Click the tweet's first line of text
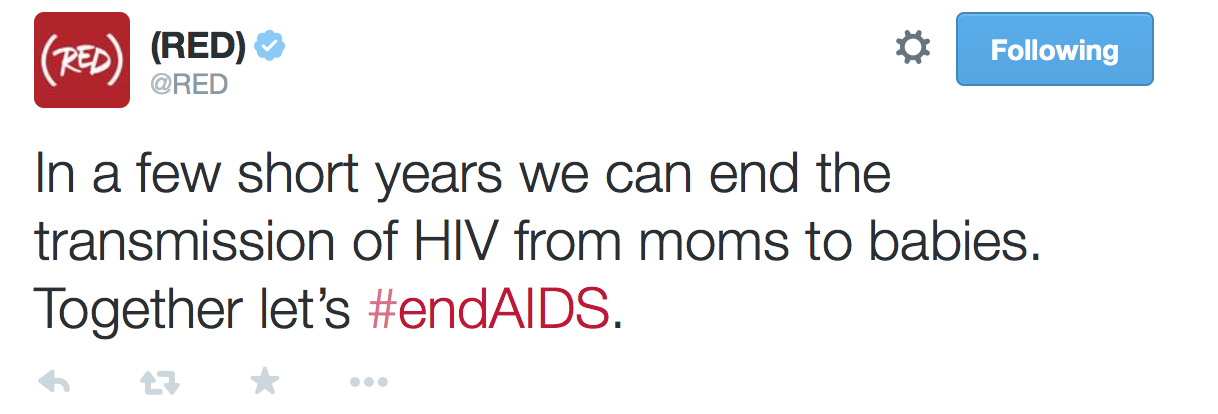Image resolution: width=1218 pixels, height=414 pixels. (463, 175)
